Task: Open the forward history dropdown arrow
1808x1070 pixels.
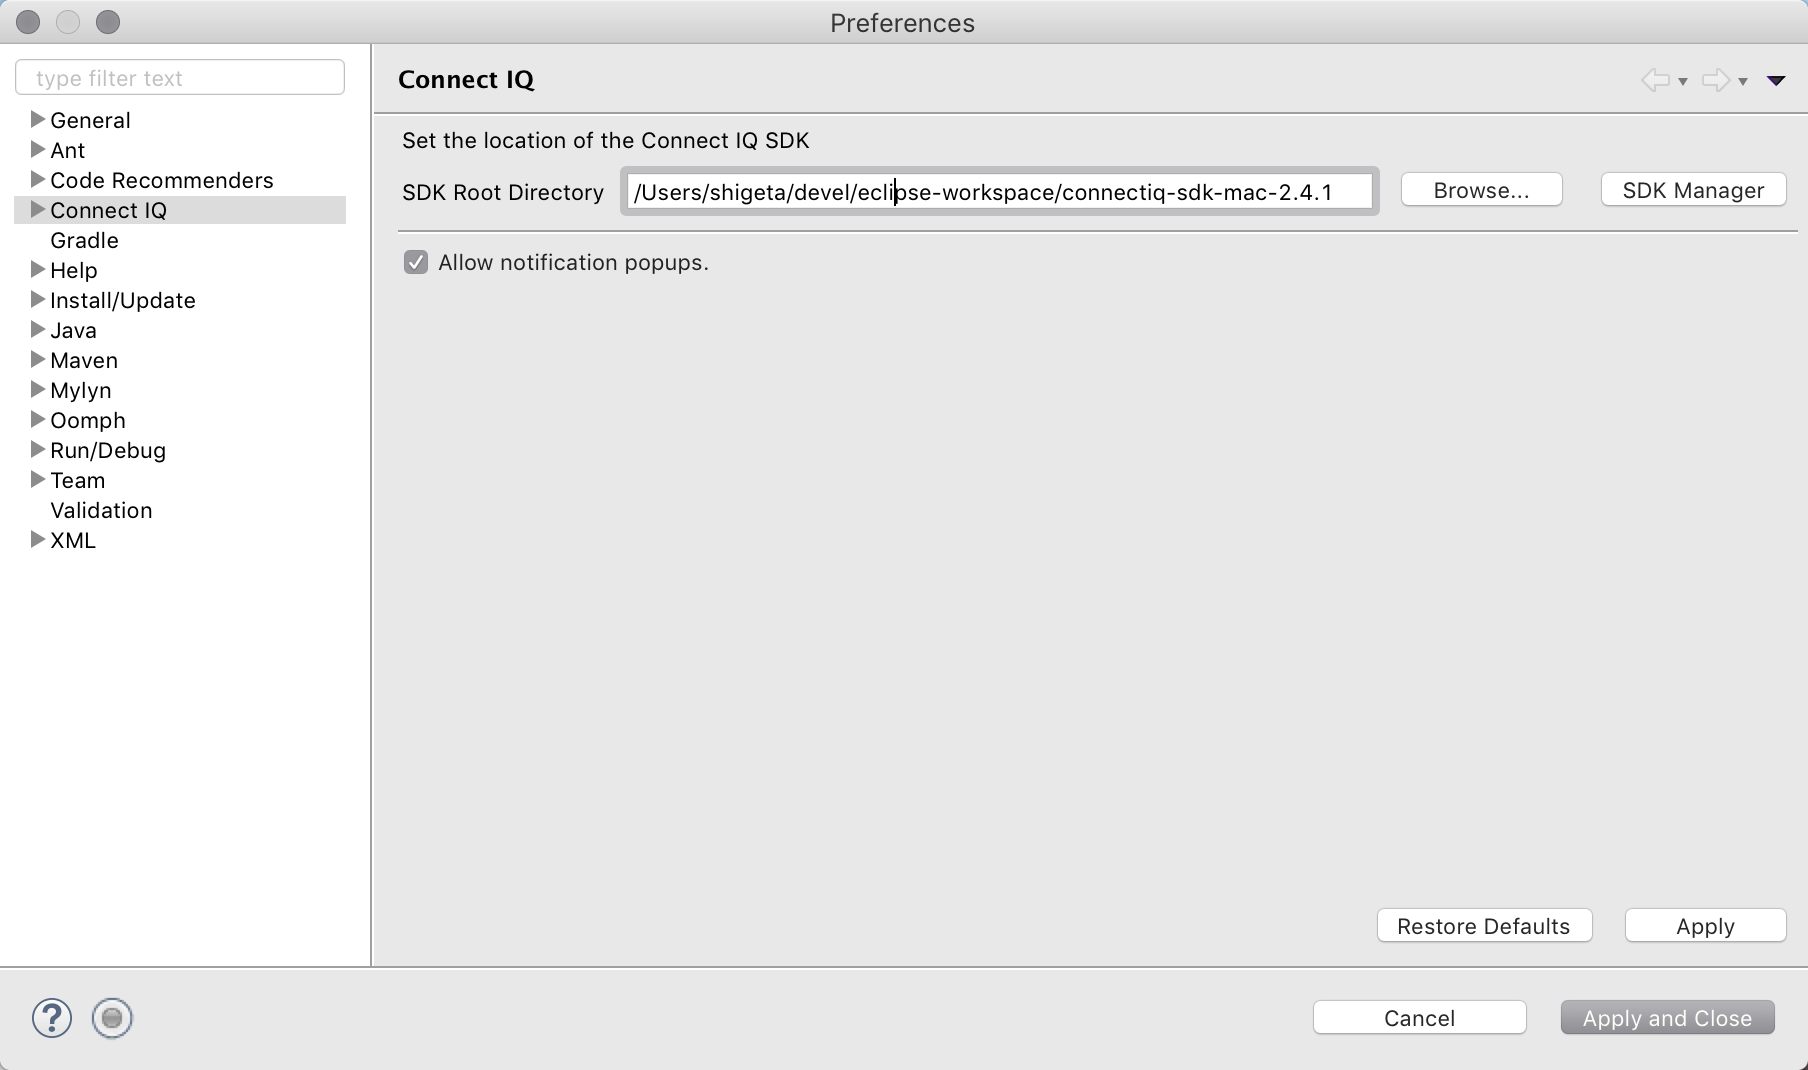Action: click(1743, 81)
